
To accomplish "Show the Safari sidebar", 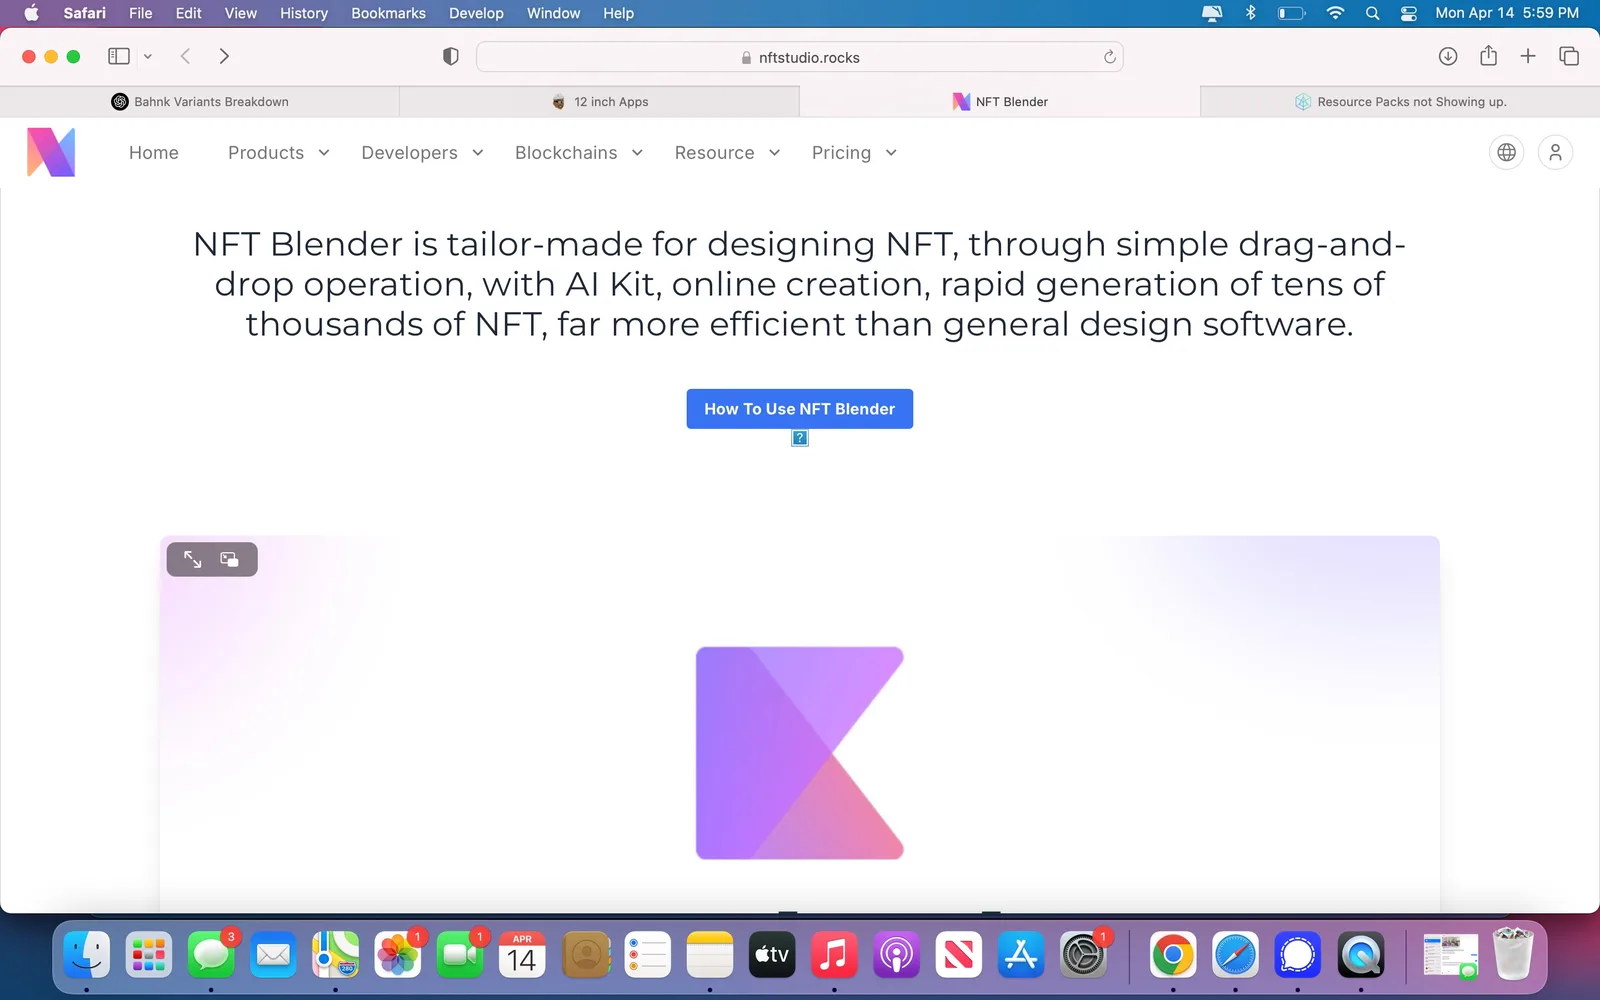I will click(119, 56).
